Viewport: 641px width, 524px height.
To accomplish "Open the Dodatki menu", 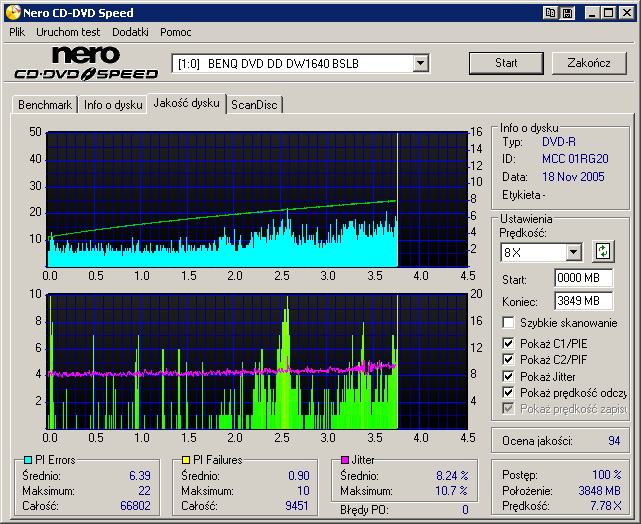I will 130,32.
